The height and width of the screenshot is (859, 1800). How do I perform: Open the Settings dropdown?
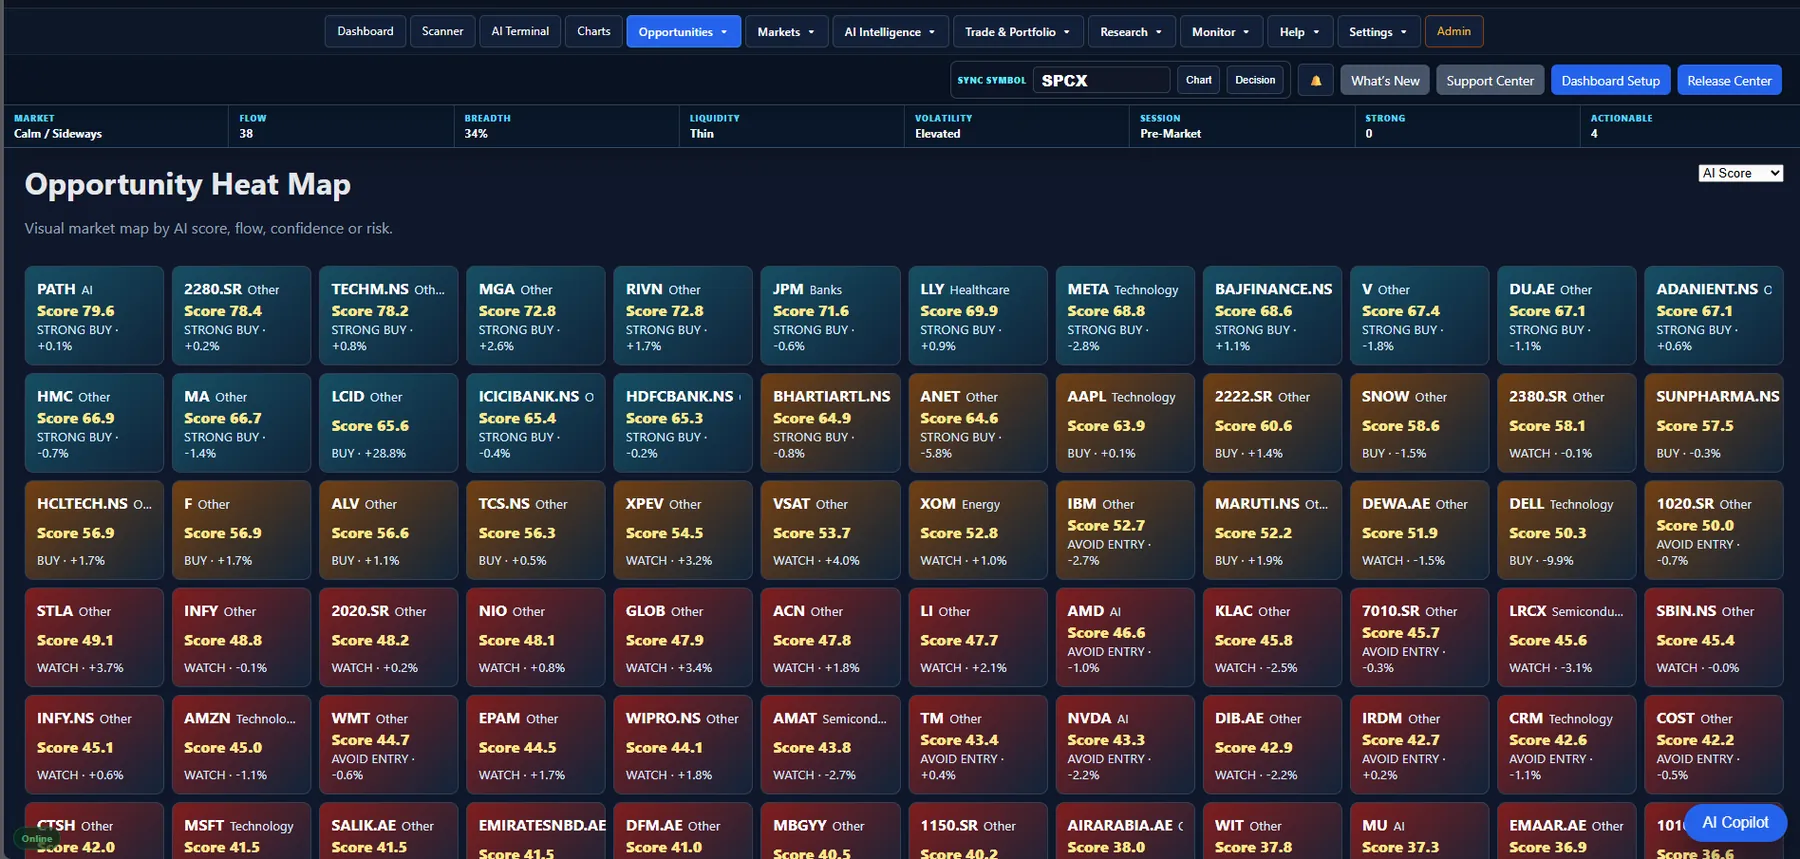click(x=1378, y=31)
